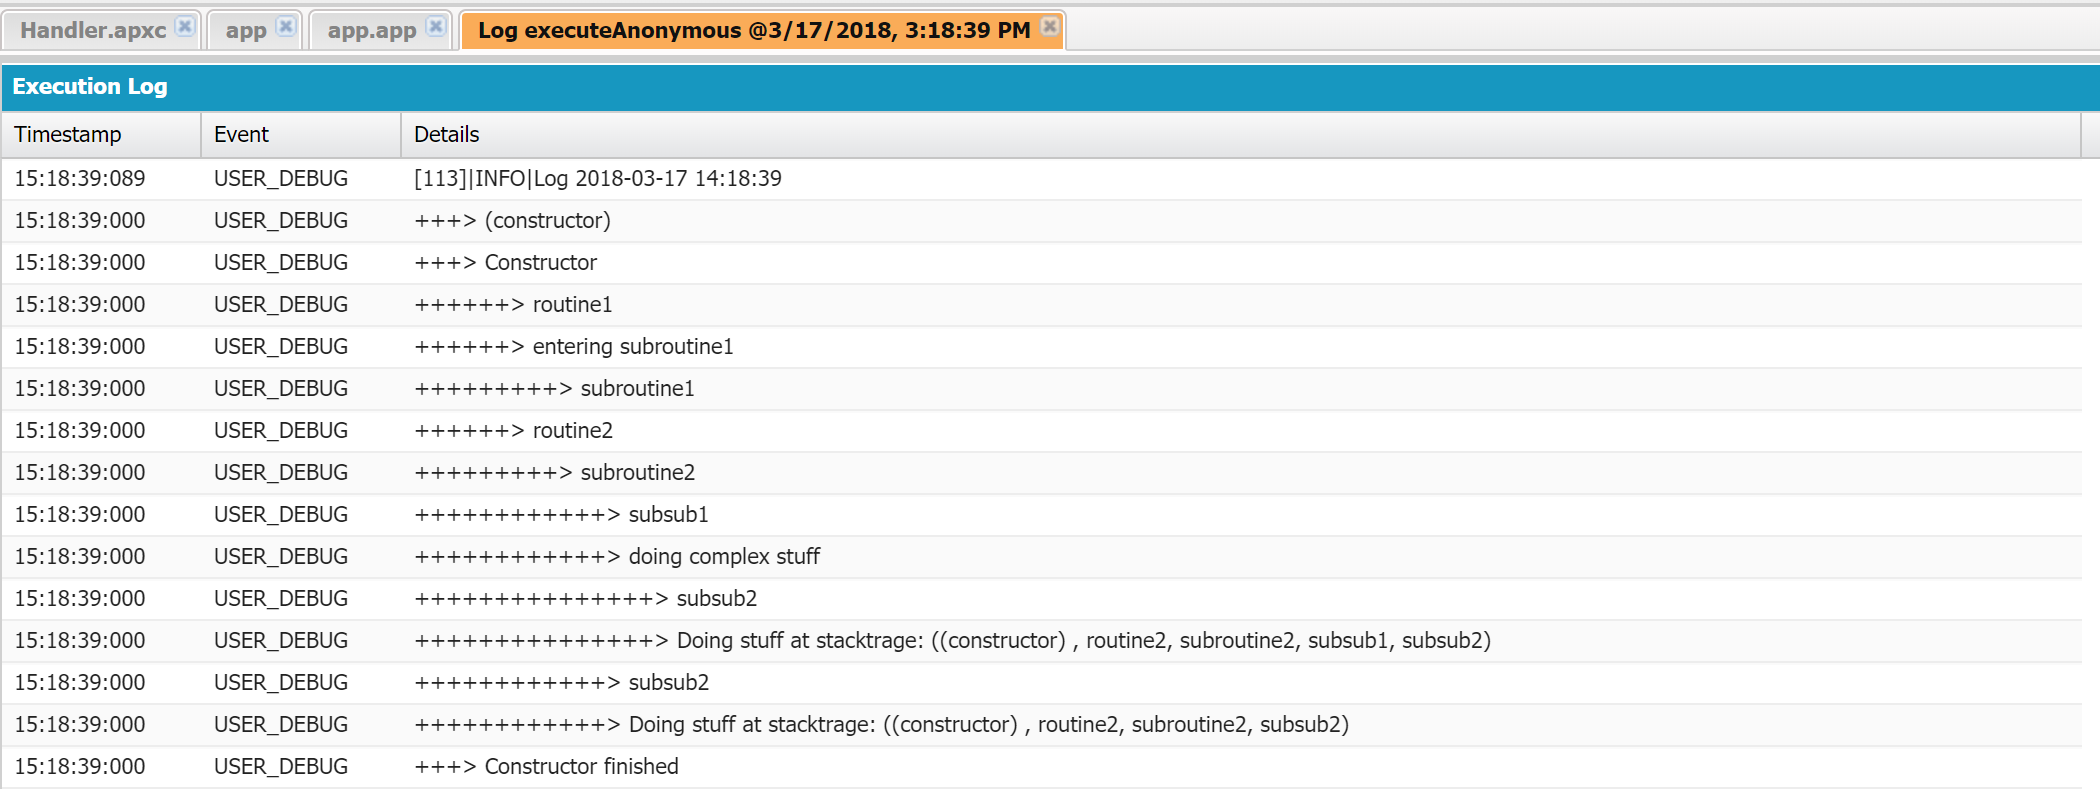Click the Execution Log header bar
The image size is (2100, 789).
pos(91,87)
